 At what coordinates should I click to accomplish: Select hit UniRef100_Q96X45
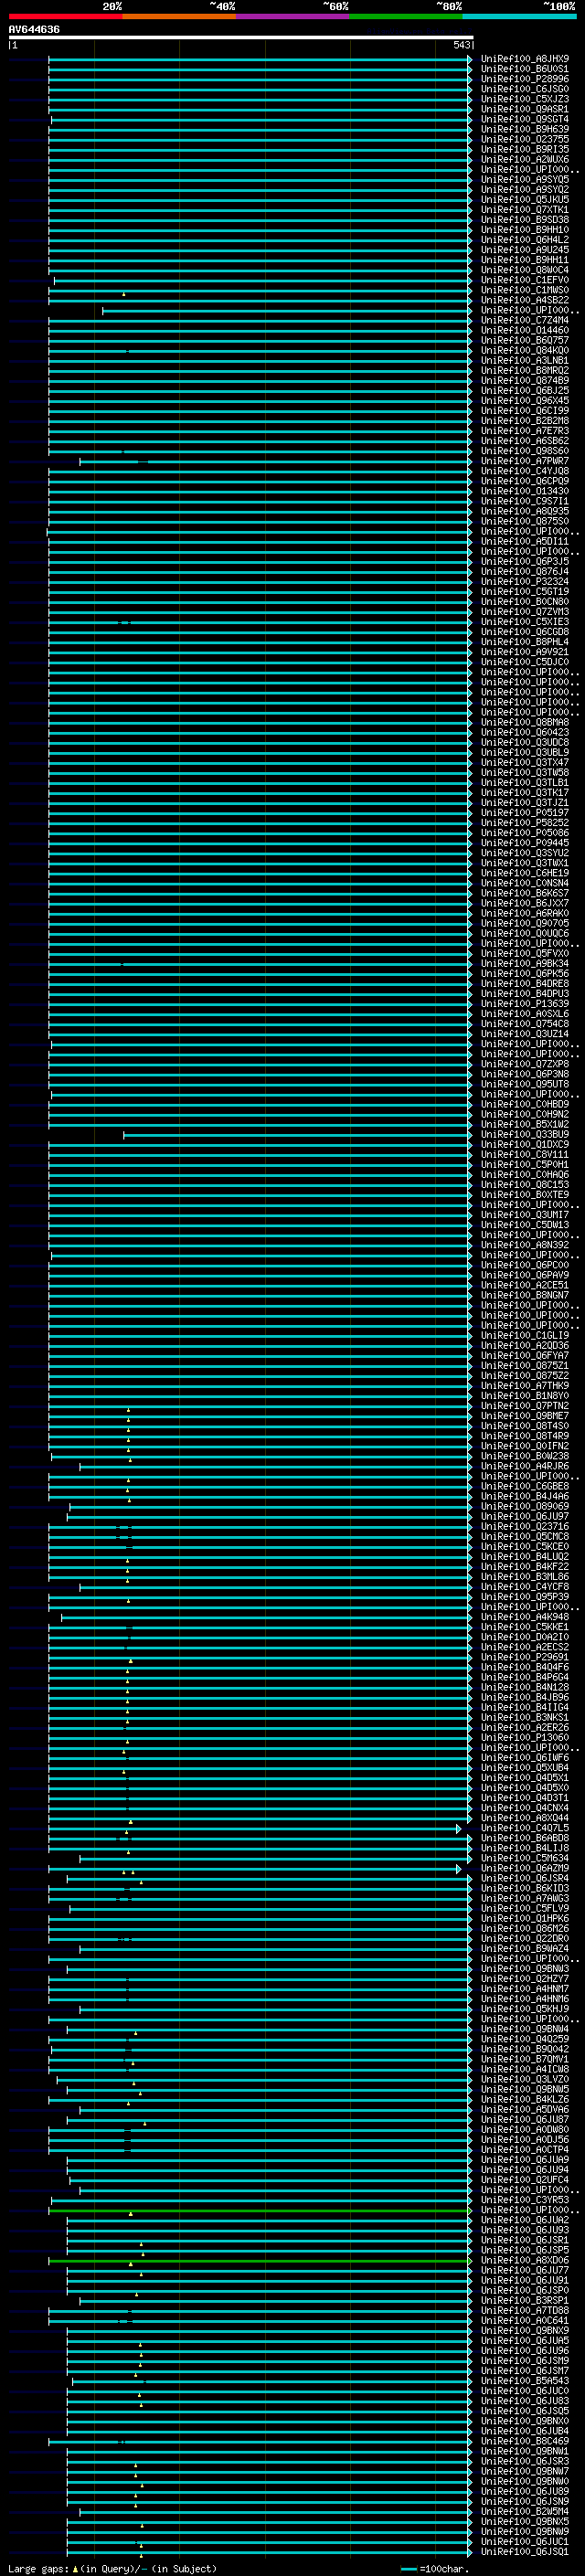(525, 400)
